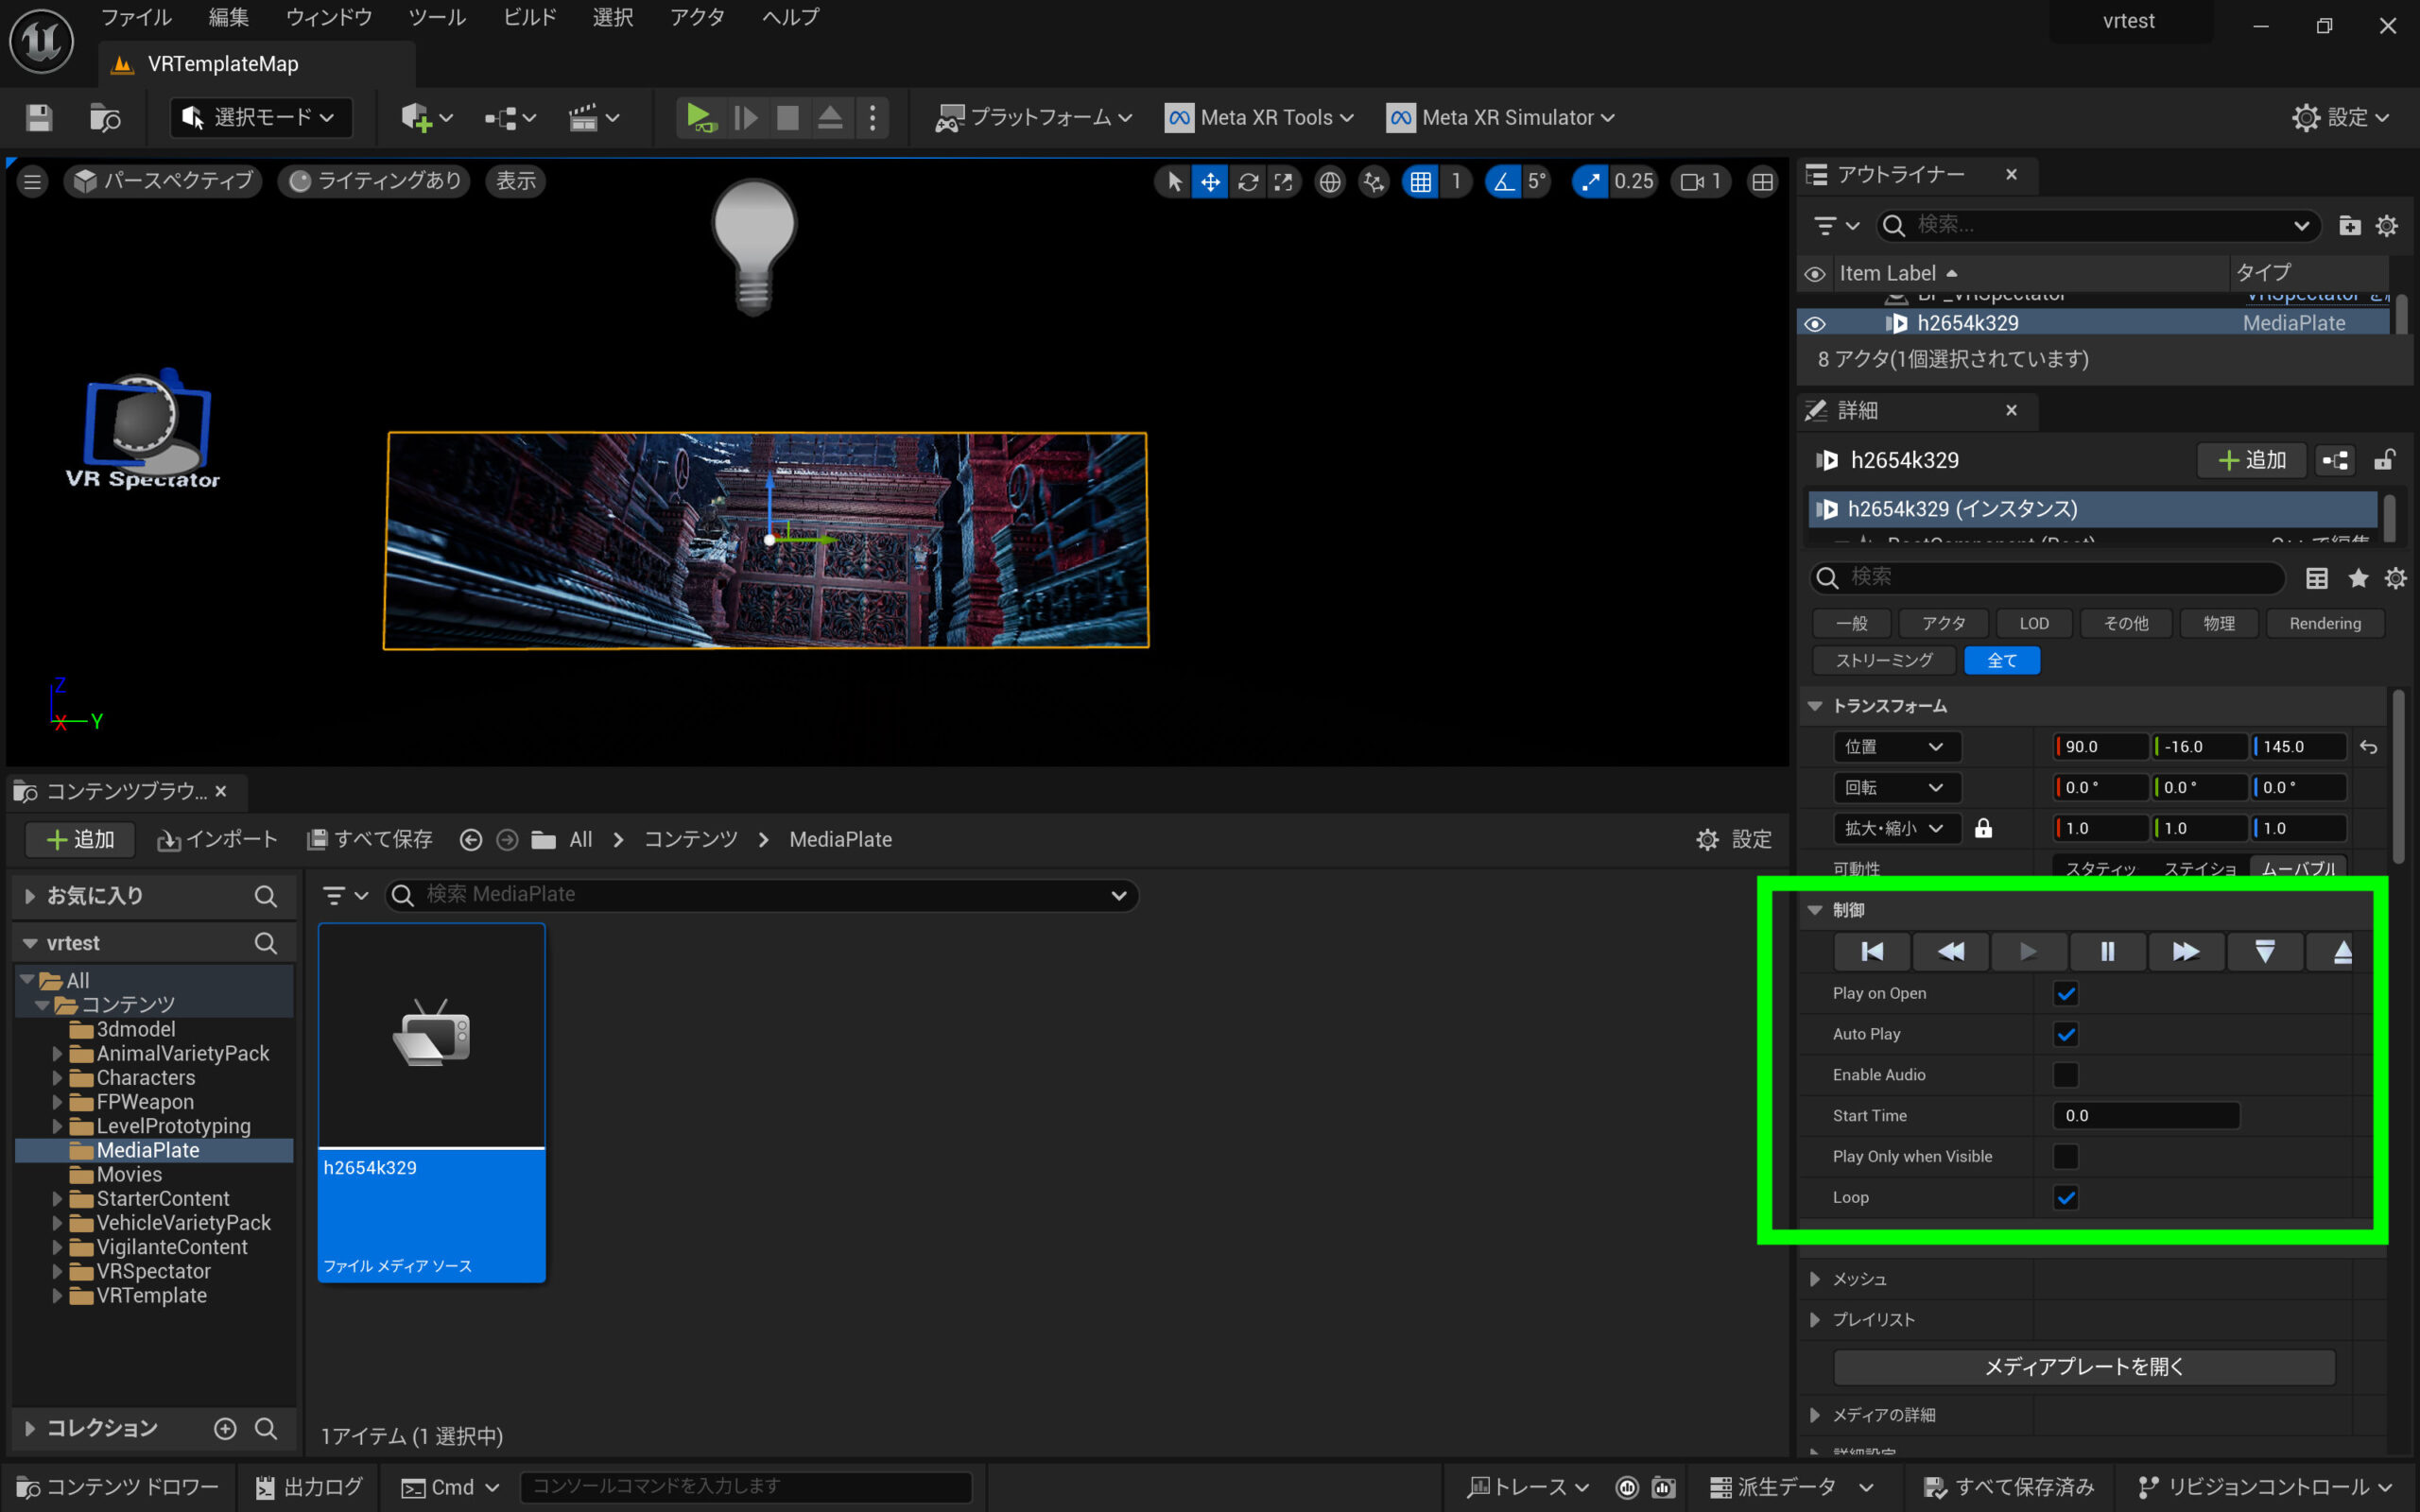The height and width of the screenshot is (1512, 2420).
Task: Lock the scale ratio padlock
Action: 1983,828
